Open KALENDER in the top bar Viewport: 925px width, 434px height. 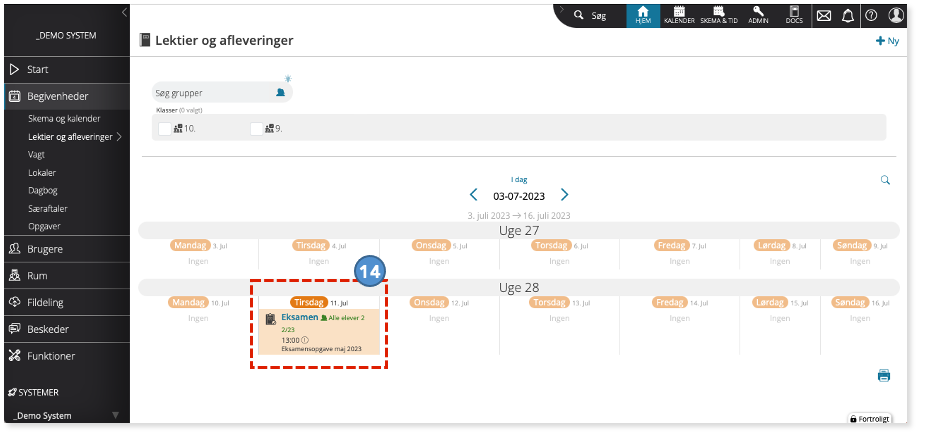[679, 16]
